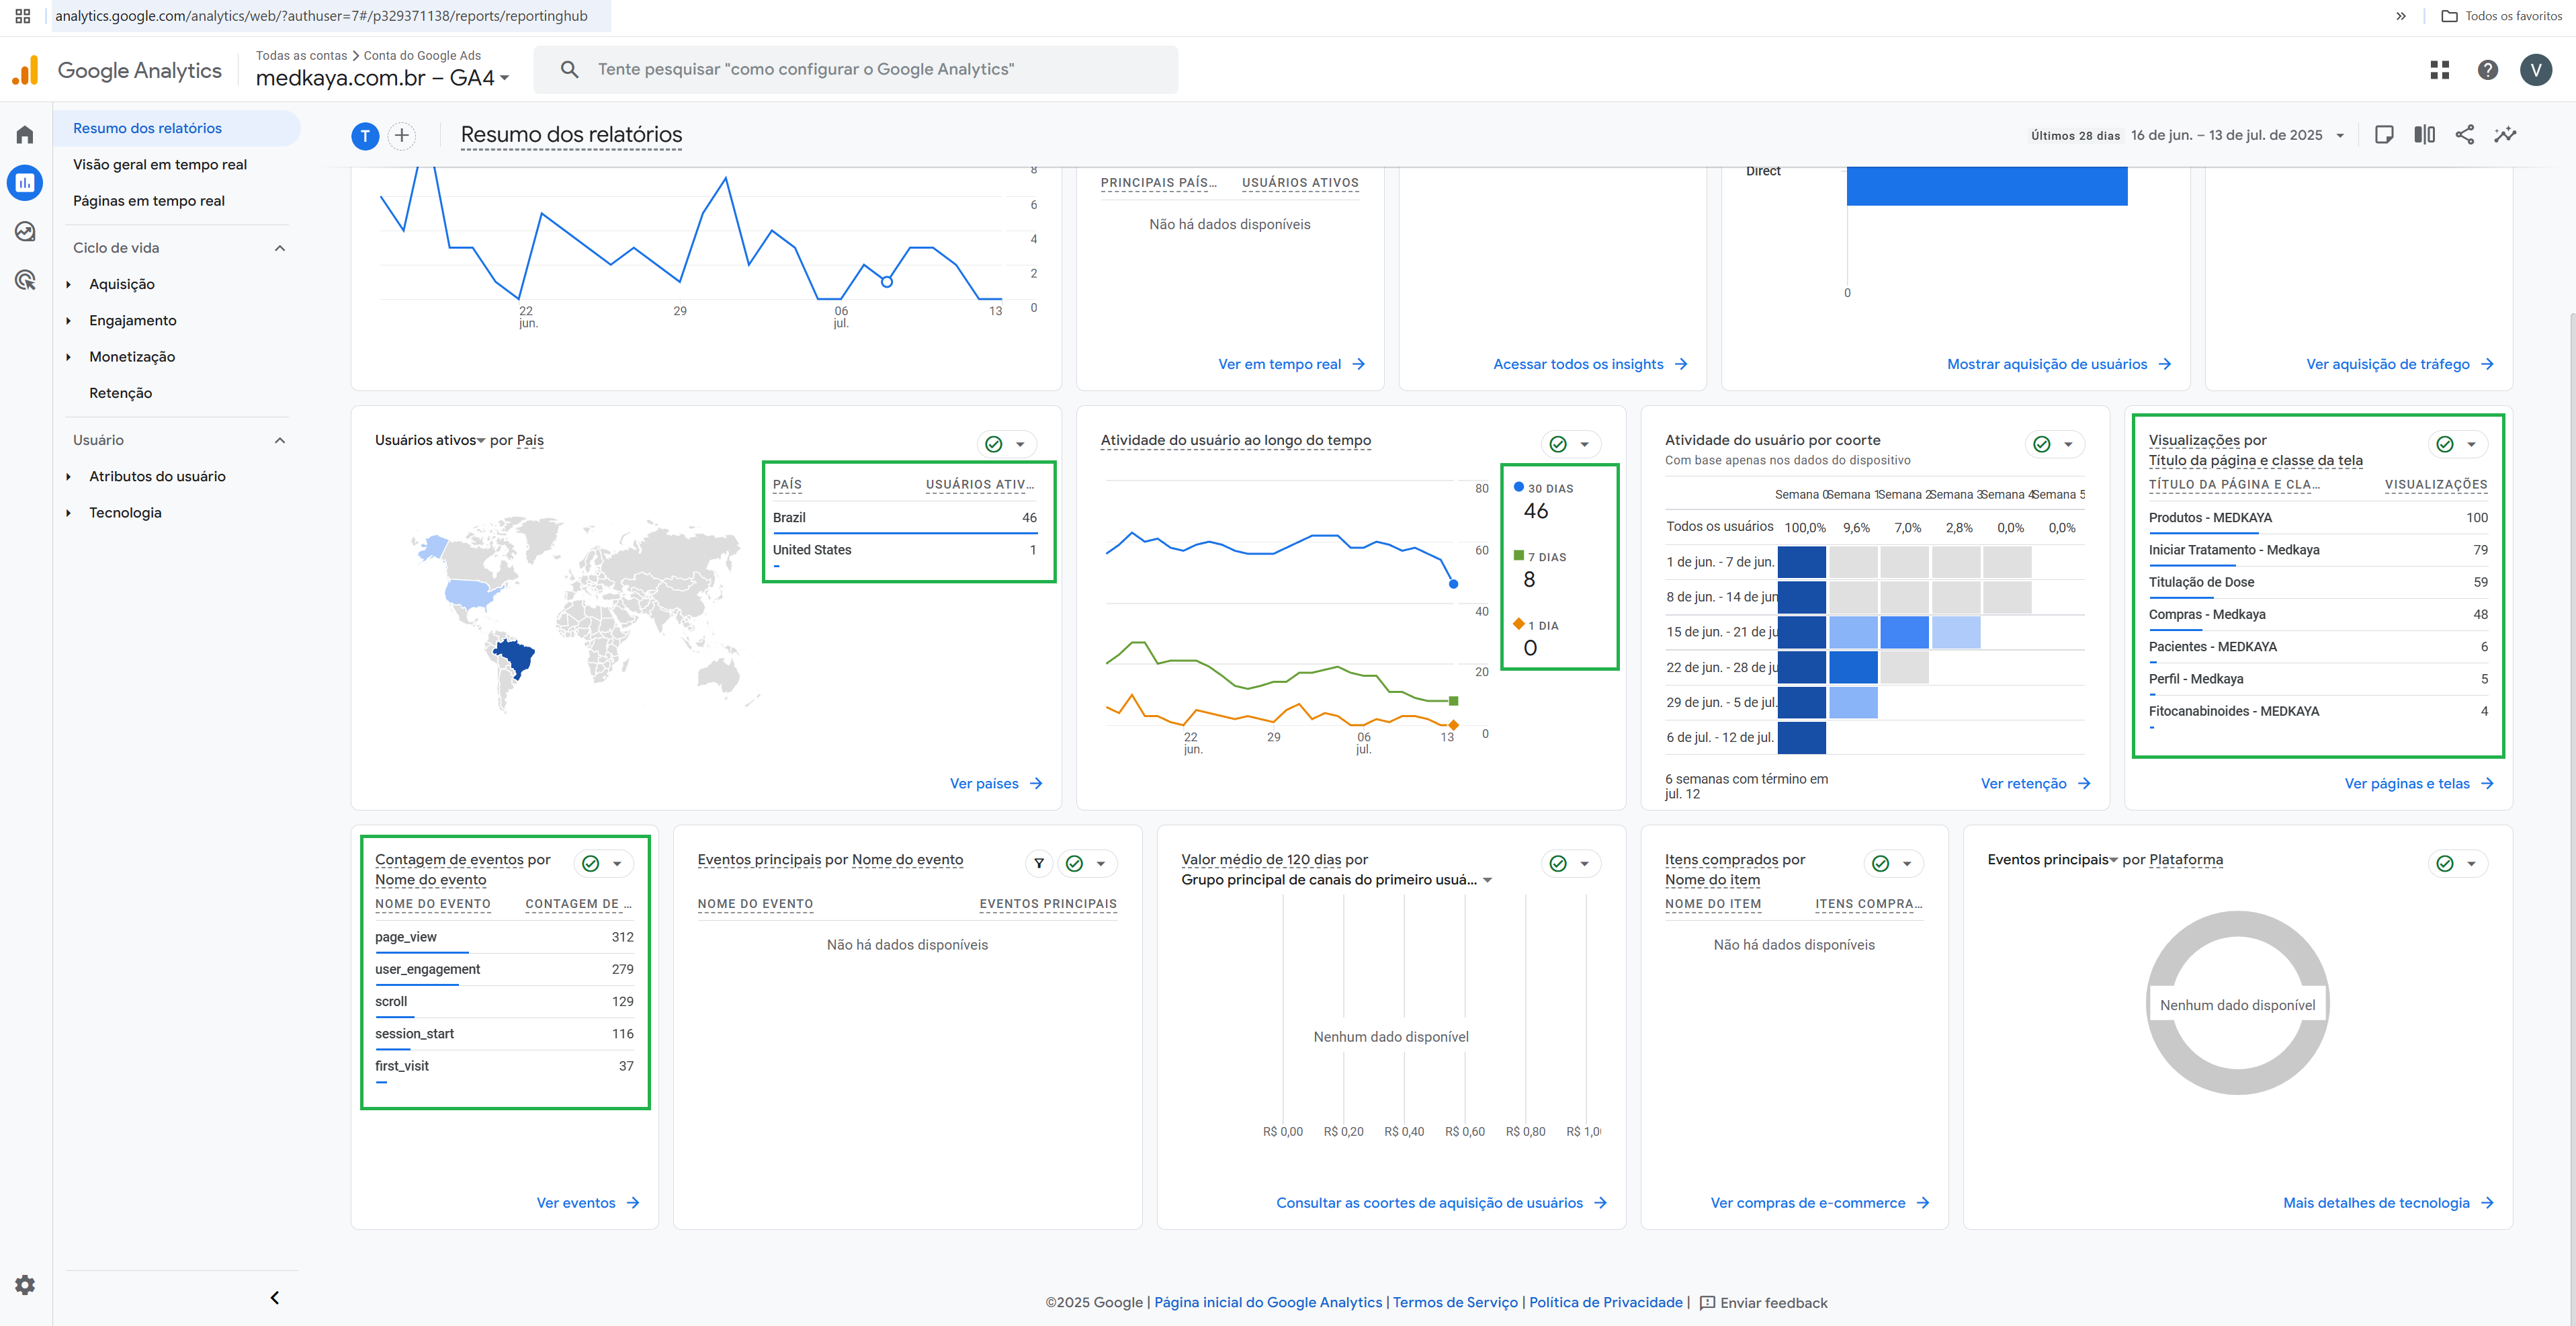Click the check icon on Atividade do usuário por coorte

coord(2042,444)
